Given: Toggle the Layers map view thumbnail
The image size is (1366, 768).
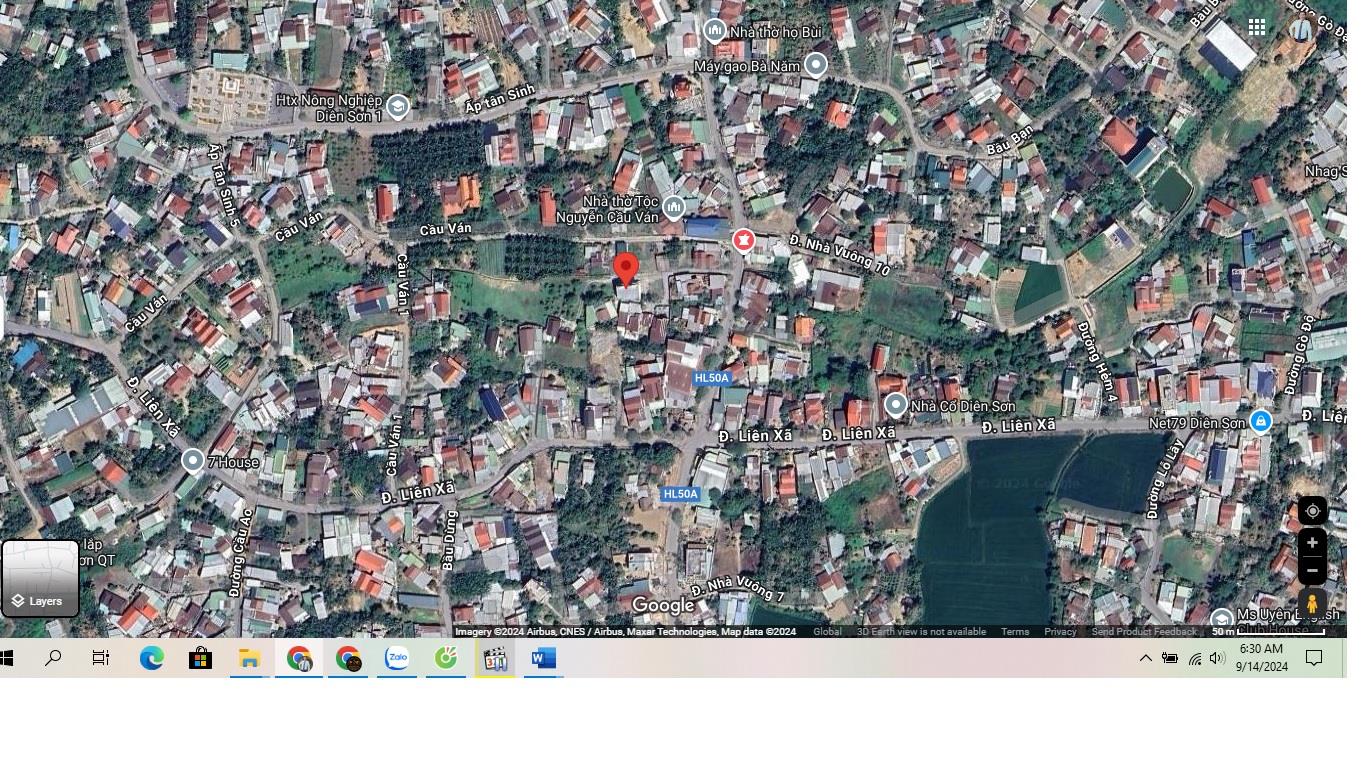Looking at the screenshot, I should (40, 579).
